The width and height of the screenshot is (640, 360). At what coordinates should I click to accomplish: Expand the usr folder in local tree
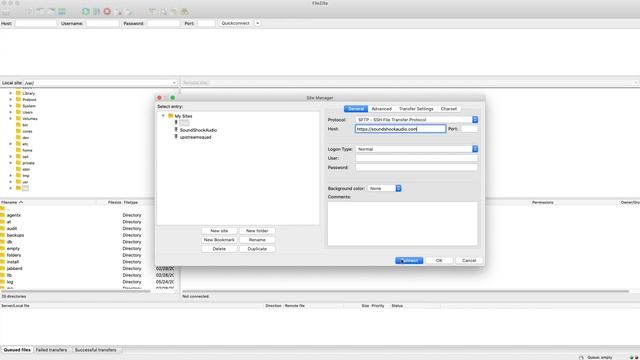tap(11, 182)
